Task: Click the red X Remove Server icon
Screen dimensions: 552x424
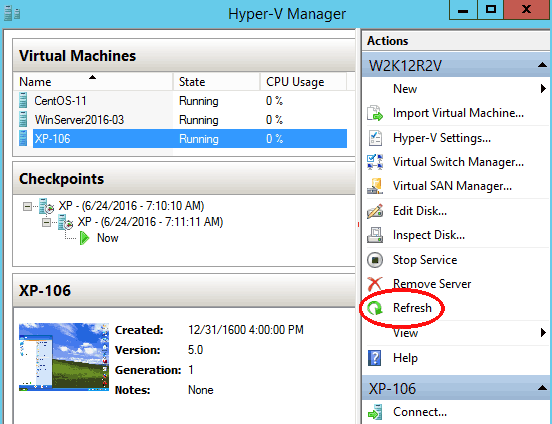Action: click(375, 284)
